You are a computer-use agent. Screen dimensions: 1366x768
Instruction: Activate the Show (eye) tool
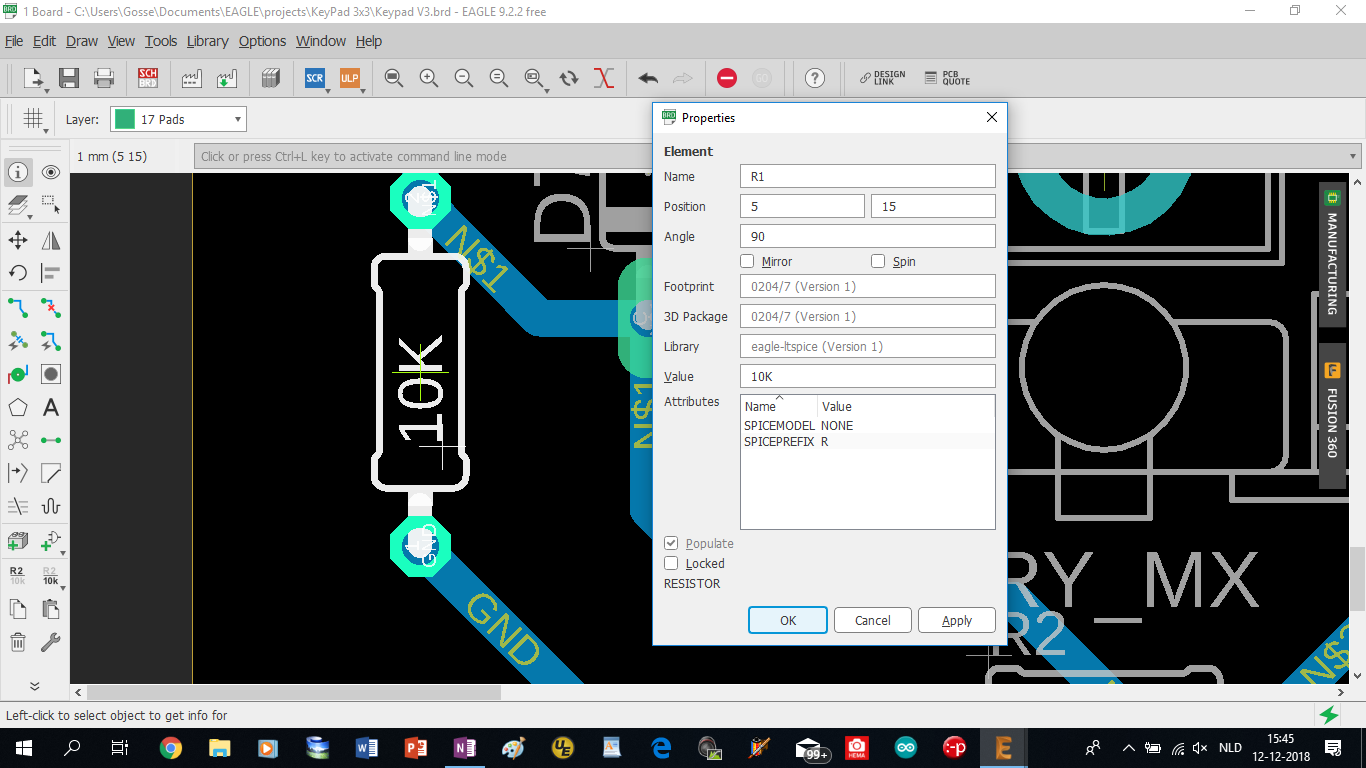tap(51, 172)
